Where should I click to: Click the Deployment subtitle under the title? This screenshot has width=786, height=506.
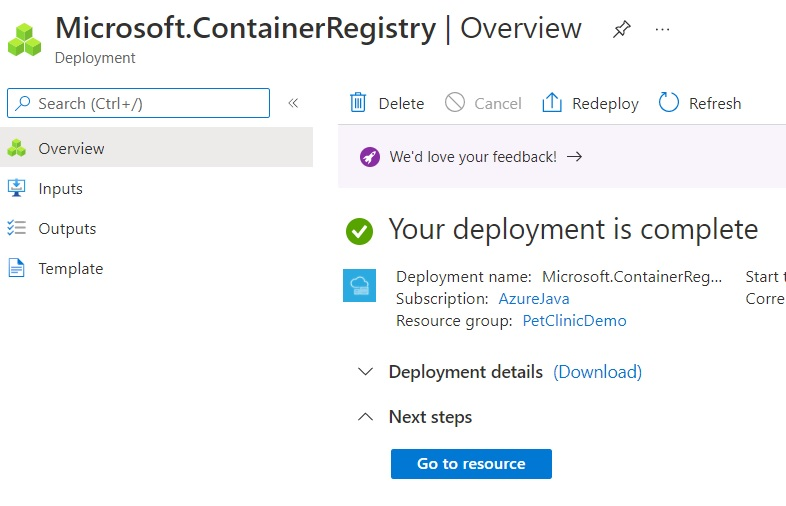tap(95, 58)
